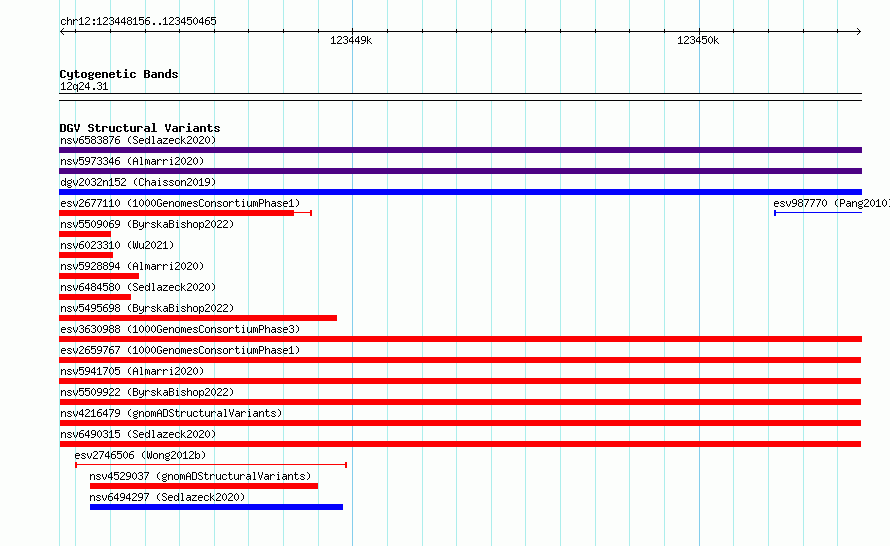
Task: Click nsv5509069 (ByrskaBishop2022) label
Action: (147, 224)
